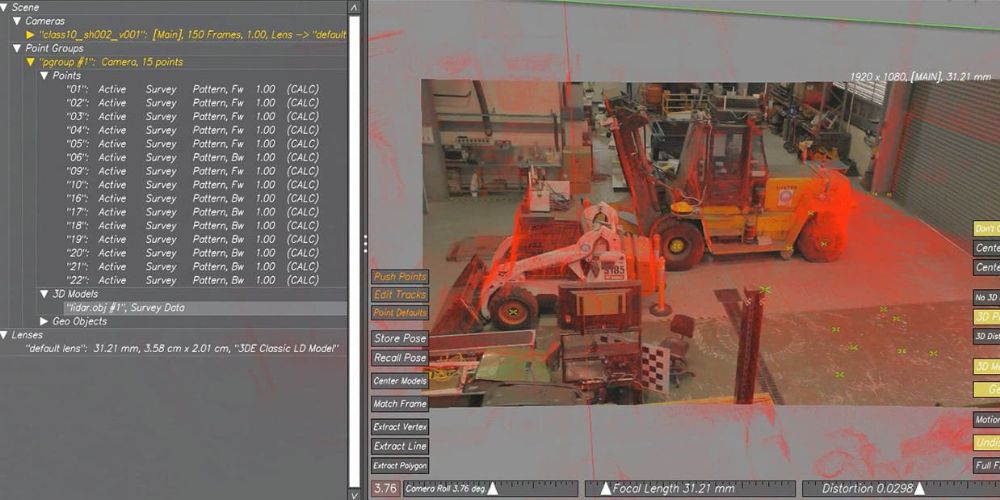Viewport: 1000px width, 500px height.
Task: Click Recall Pose
Action: tap(400, 358)
